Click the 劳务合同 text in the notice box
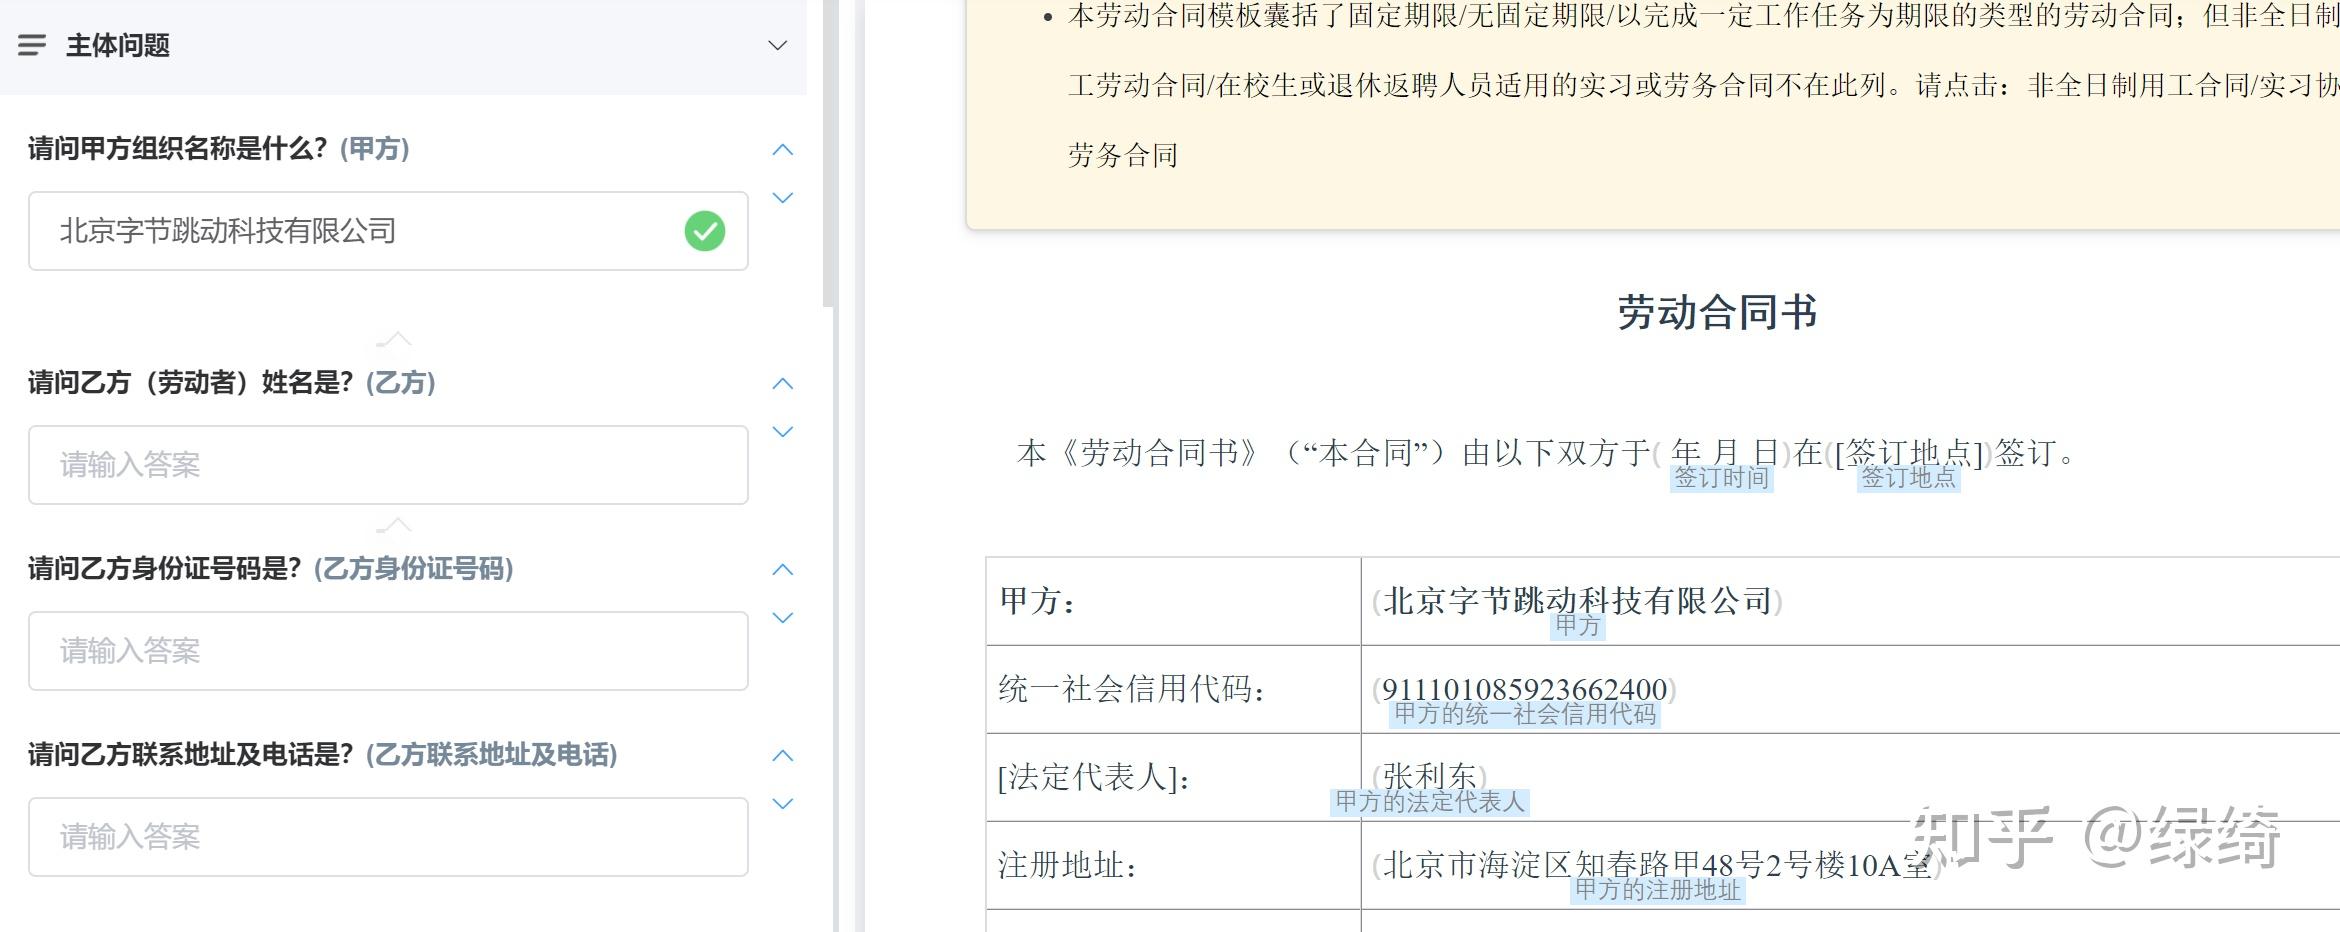Screen dimensions: 2340x932 pyautogui.click(x=1123, y=155)
